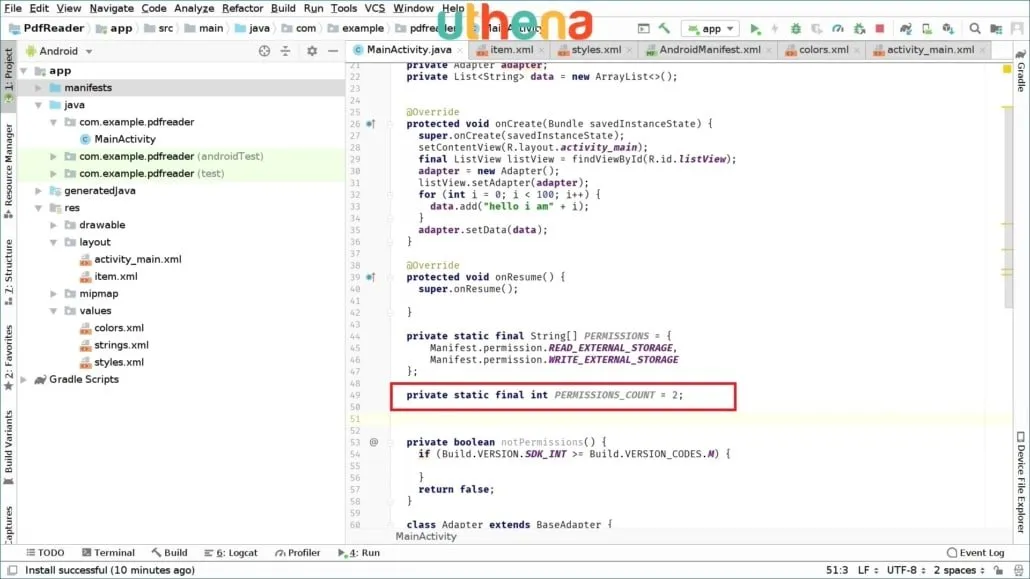The width and height of the screenshot is (1030, 579).
Task: Click the Search Everywhere magnifier icon
Action: [x=975, y=28]
